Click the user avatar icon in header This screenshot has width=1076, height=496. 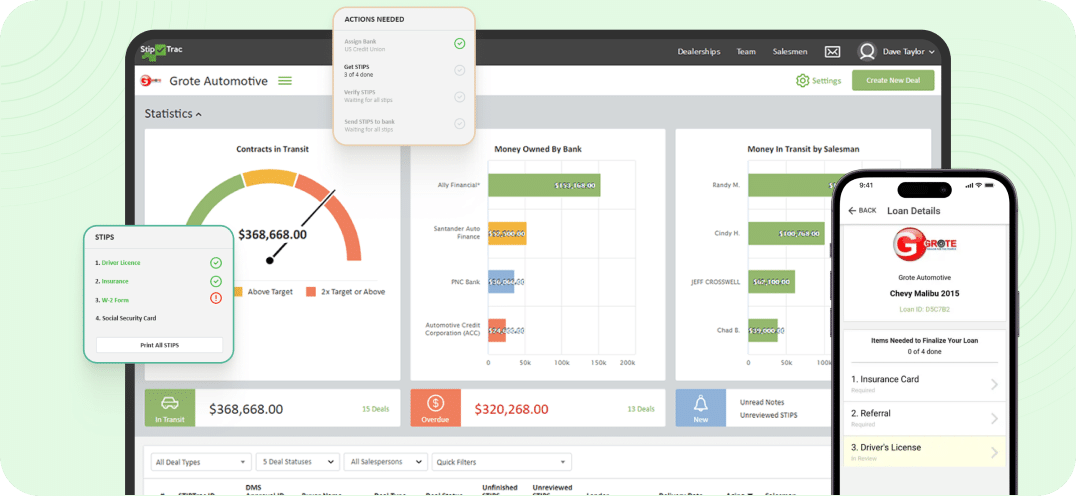[867, 52]
